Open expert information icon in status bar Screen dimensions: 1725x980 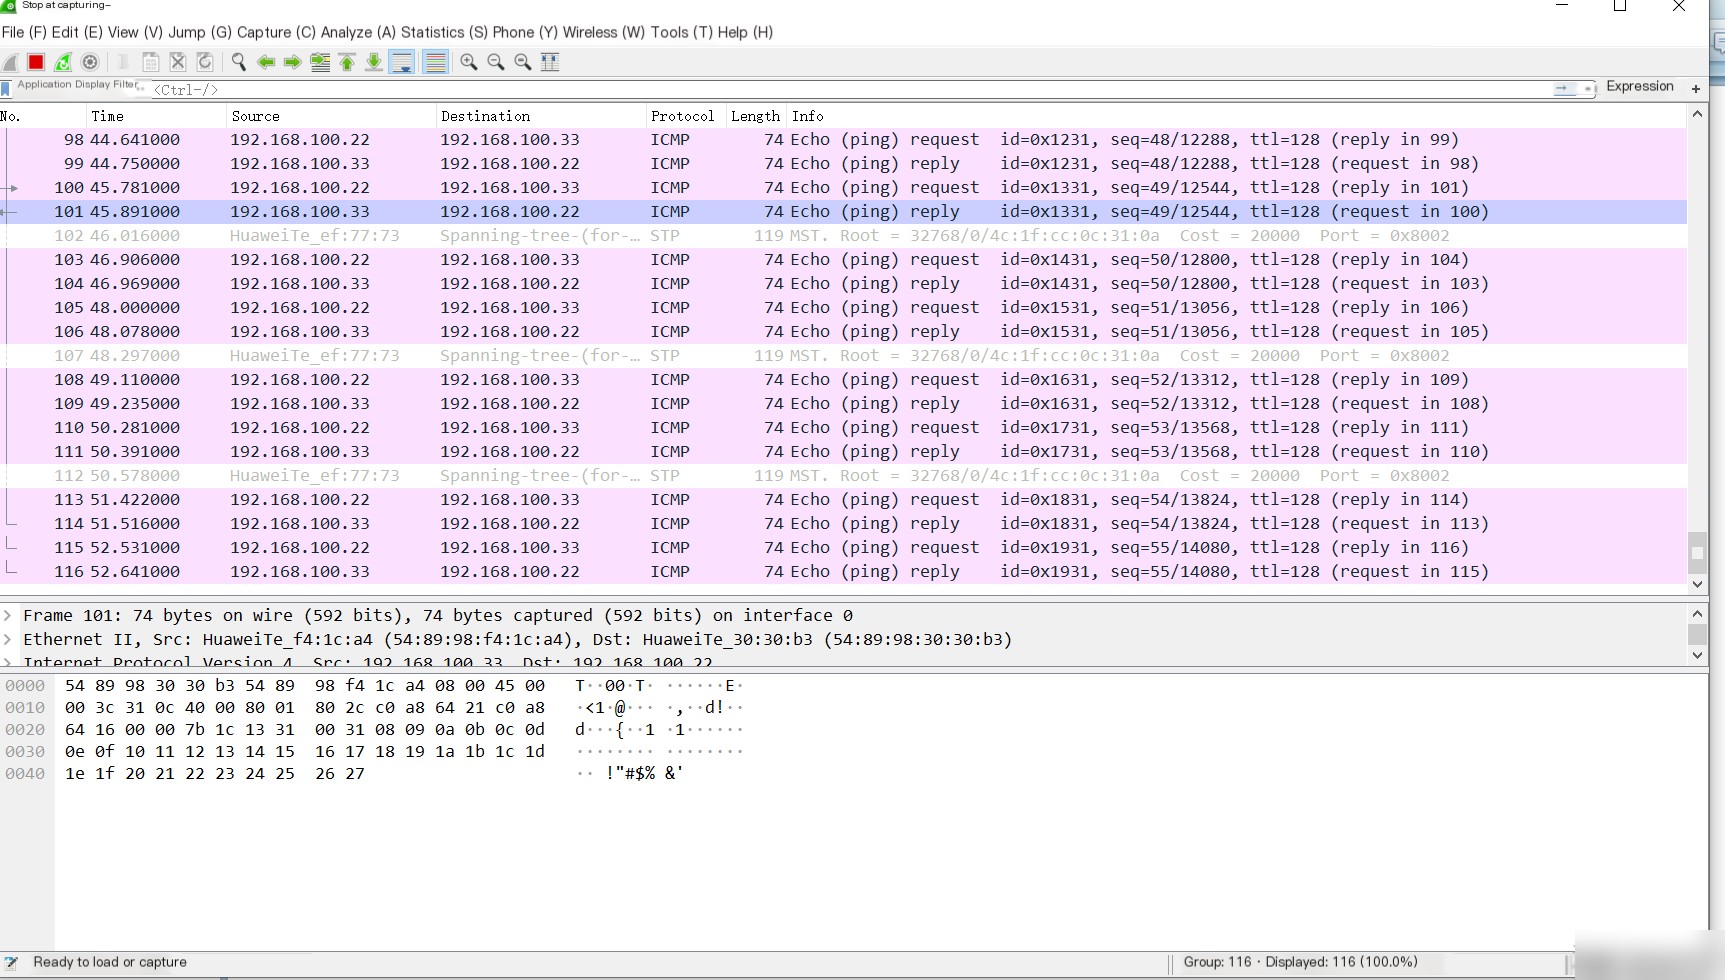tap(11, 962)
